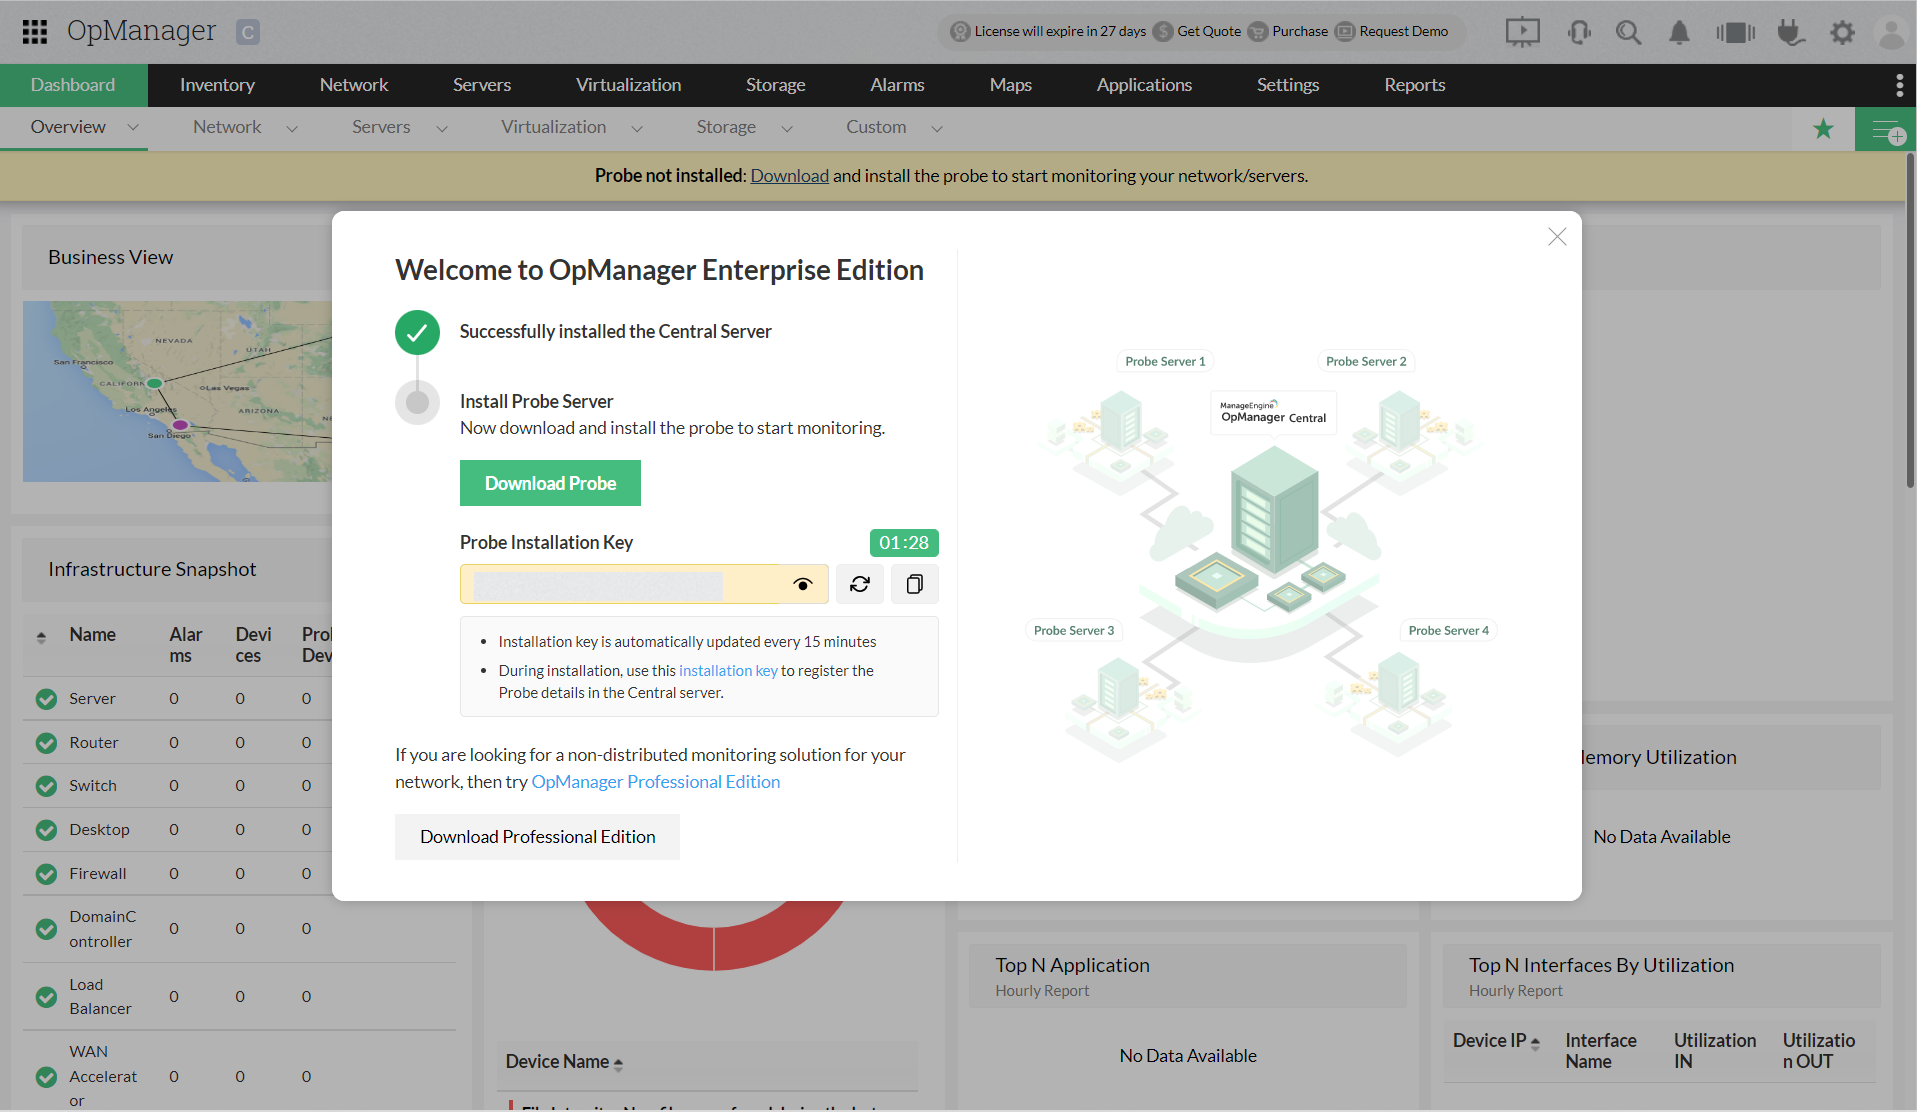Click the OpManager logo text
Screen dimensions: 1917x1112
[x=141, y=31]
